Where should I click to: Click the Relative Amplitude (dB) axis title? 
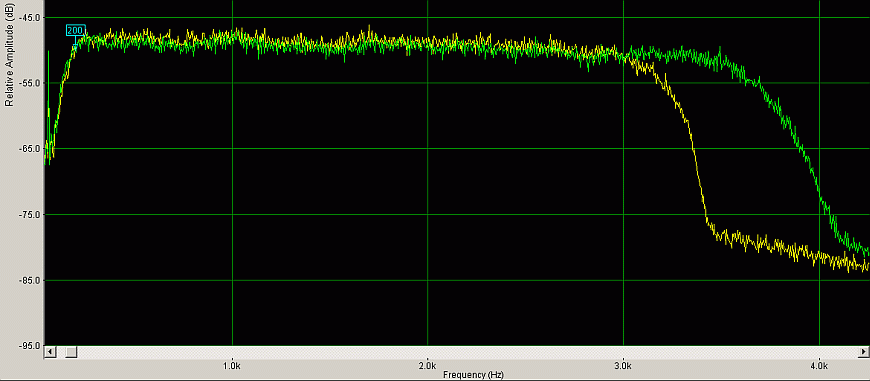9,60
